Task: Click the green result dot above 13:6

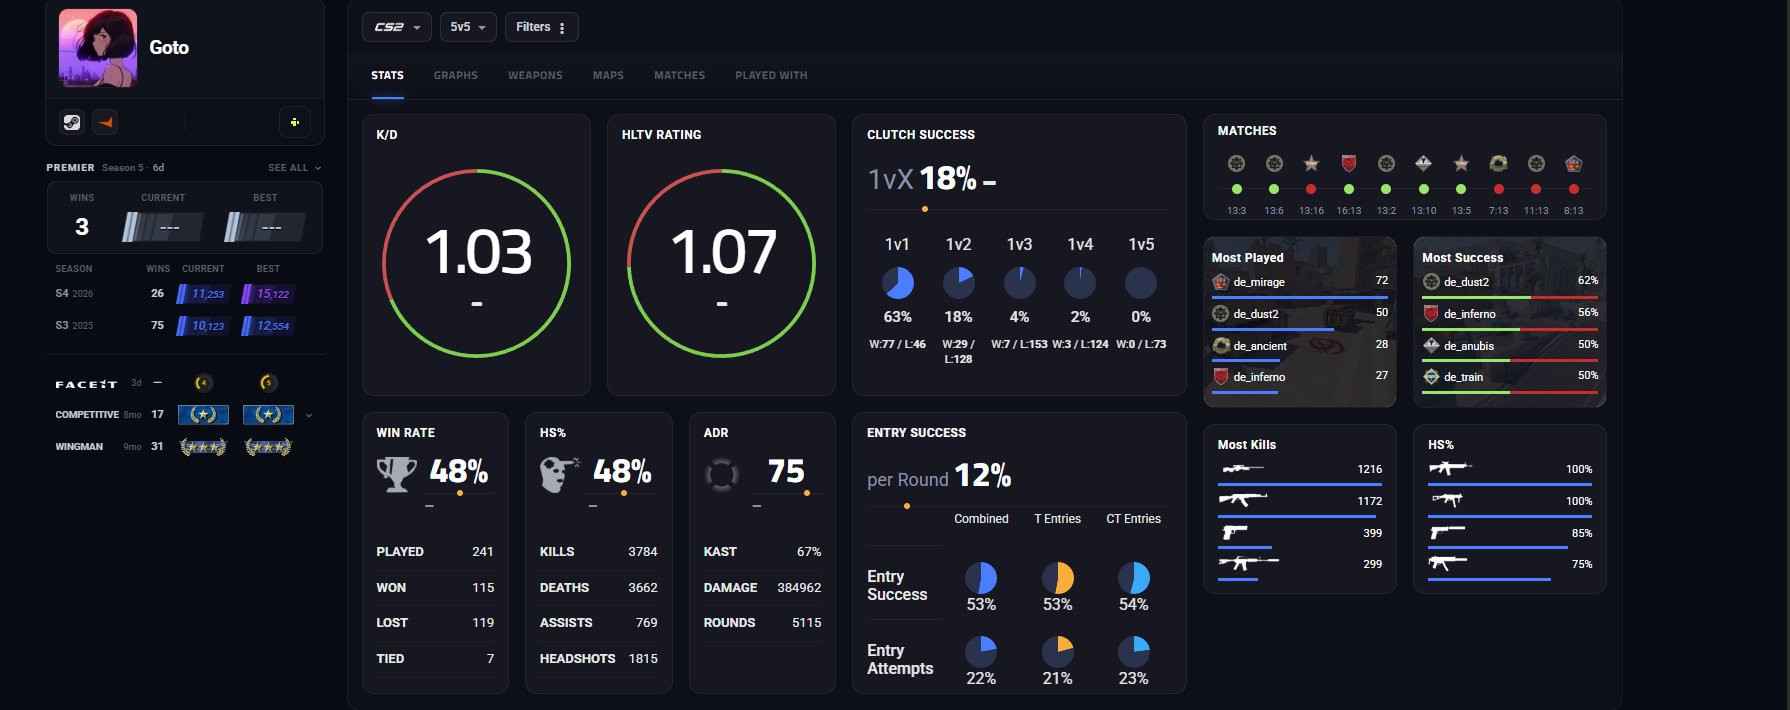Action: (1273, 189)
